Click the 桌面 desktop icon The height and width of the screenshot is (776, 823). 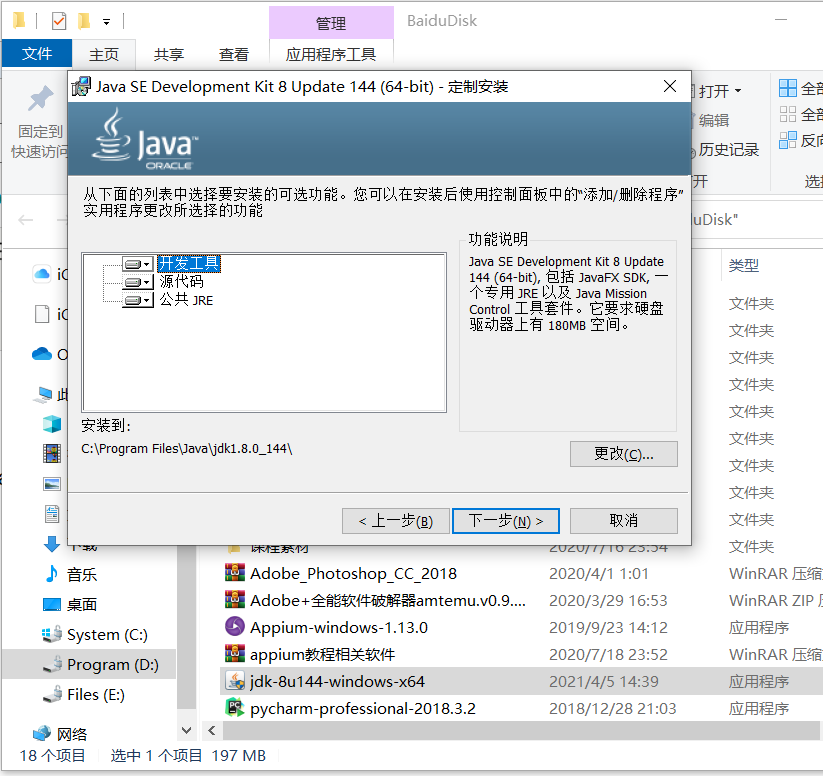point(51,604)
